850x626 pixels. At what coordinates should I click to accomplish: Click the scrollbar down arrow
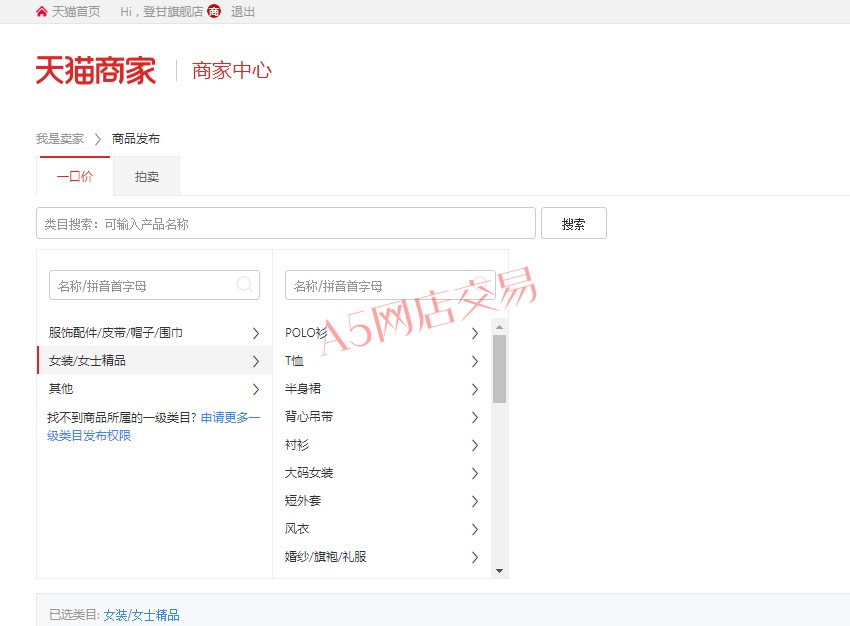click(x=499, y=571)
